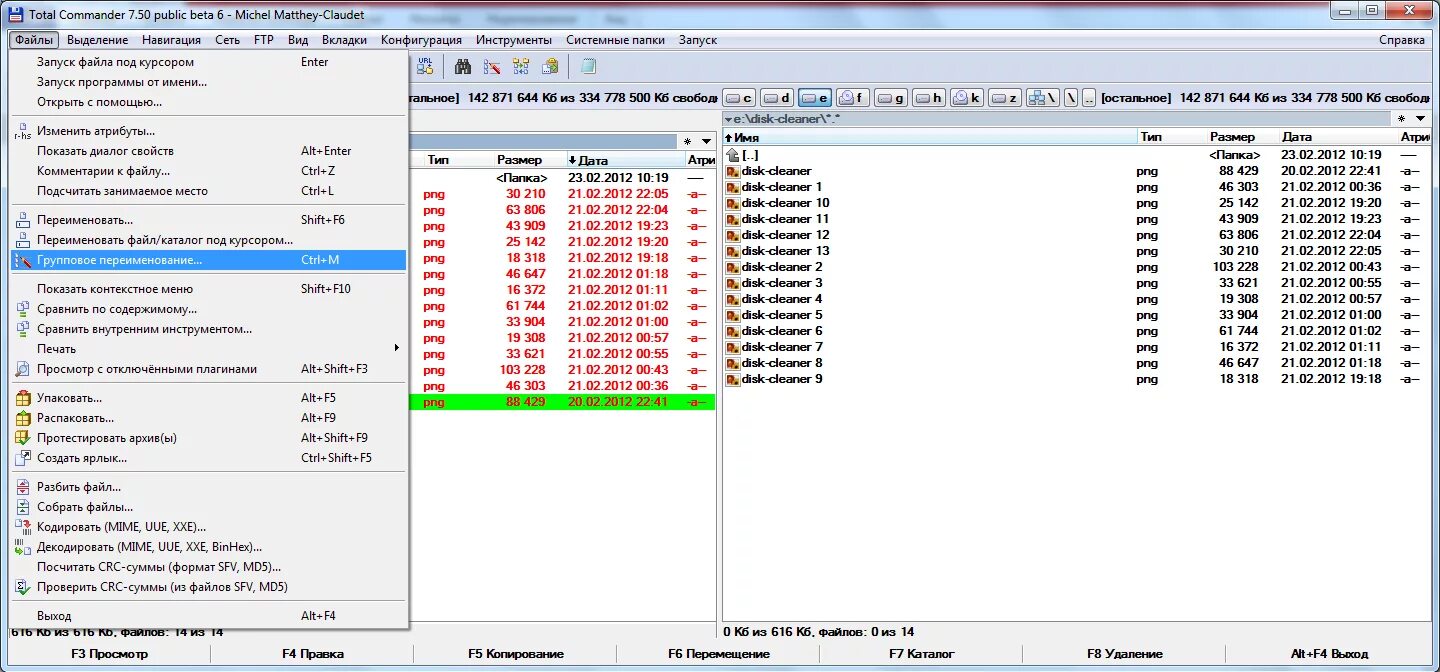The image size is (1440, 672).
Task: Choose Групповое переименование menu entry
Action: [x=208, y=260]
